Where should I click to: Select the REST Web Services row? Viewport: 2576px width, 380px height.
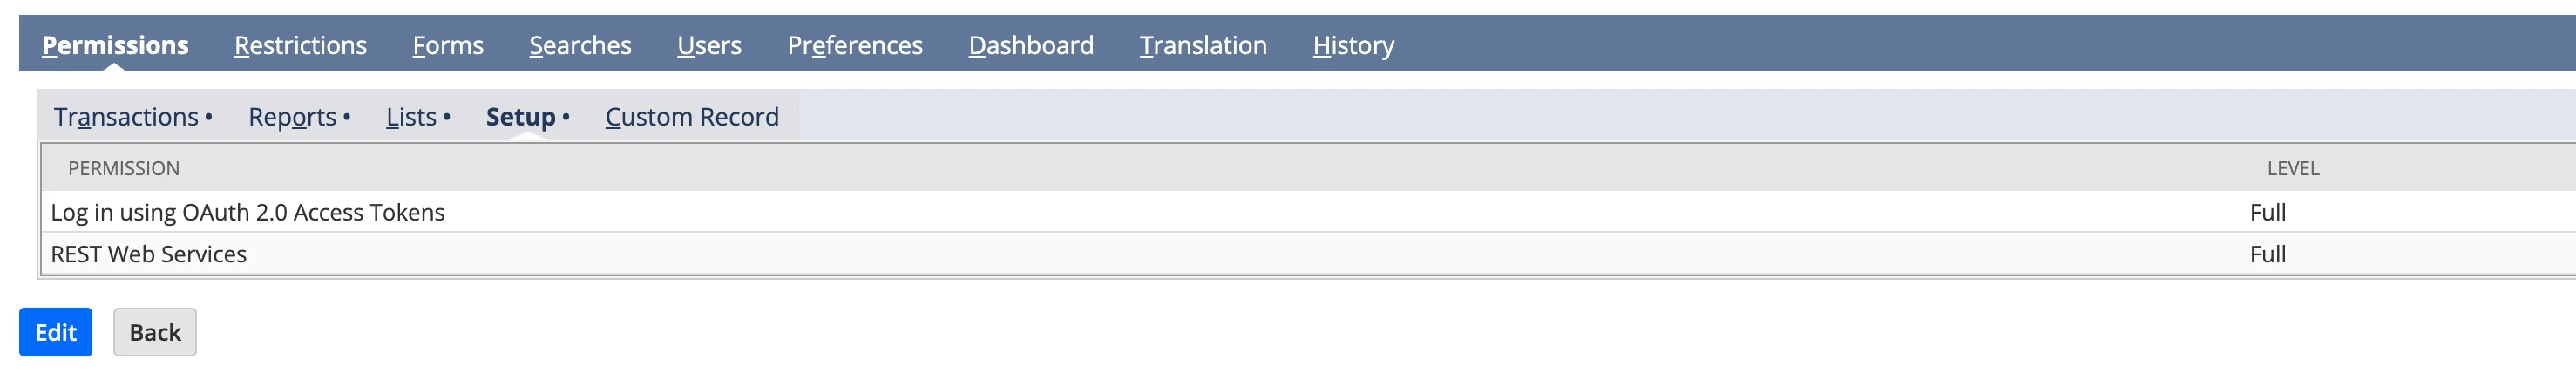(1308, 254)
